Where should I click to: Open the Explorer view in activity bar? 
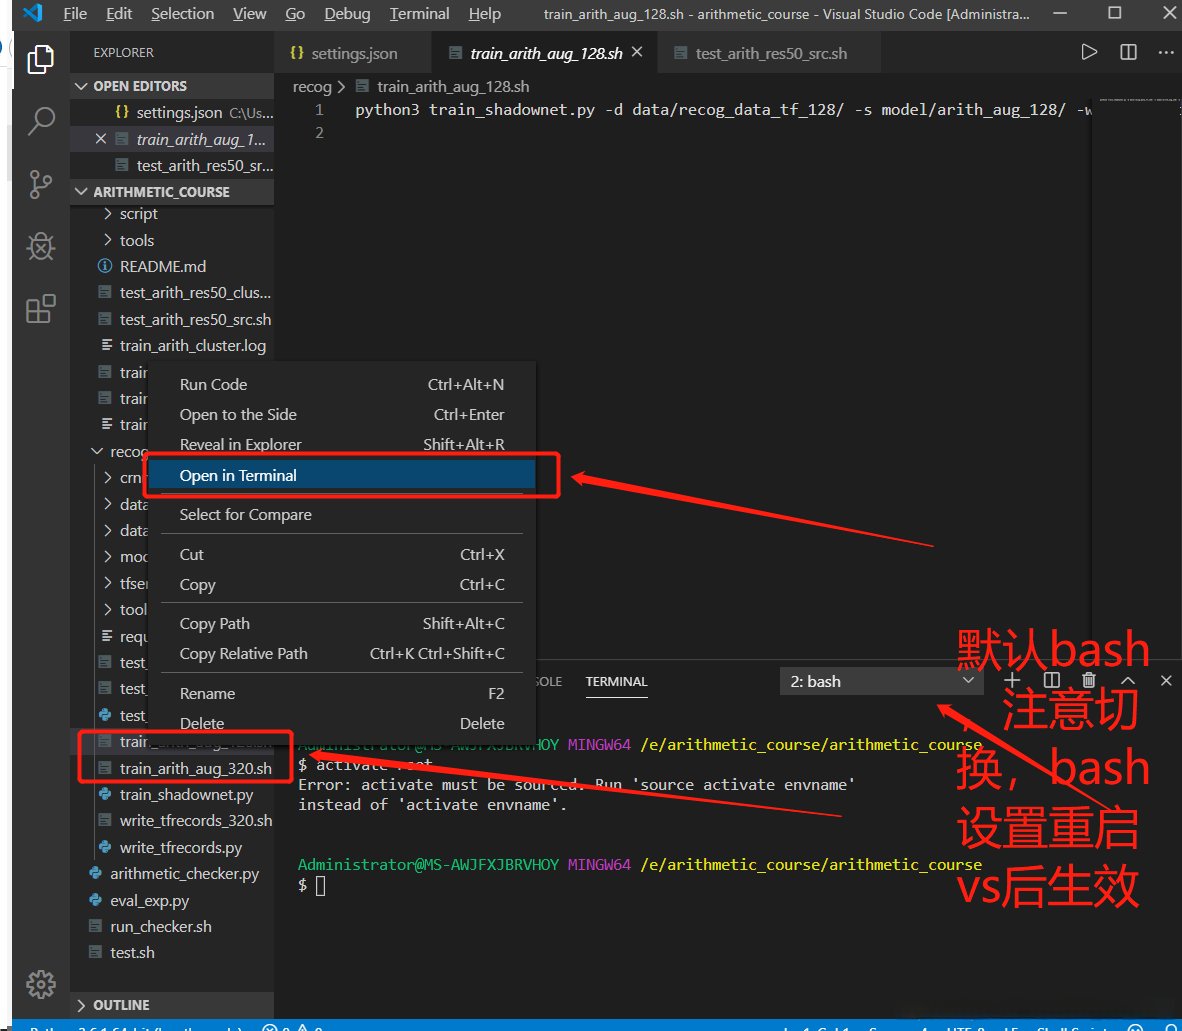[x=40, y=59]
